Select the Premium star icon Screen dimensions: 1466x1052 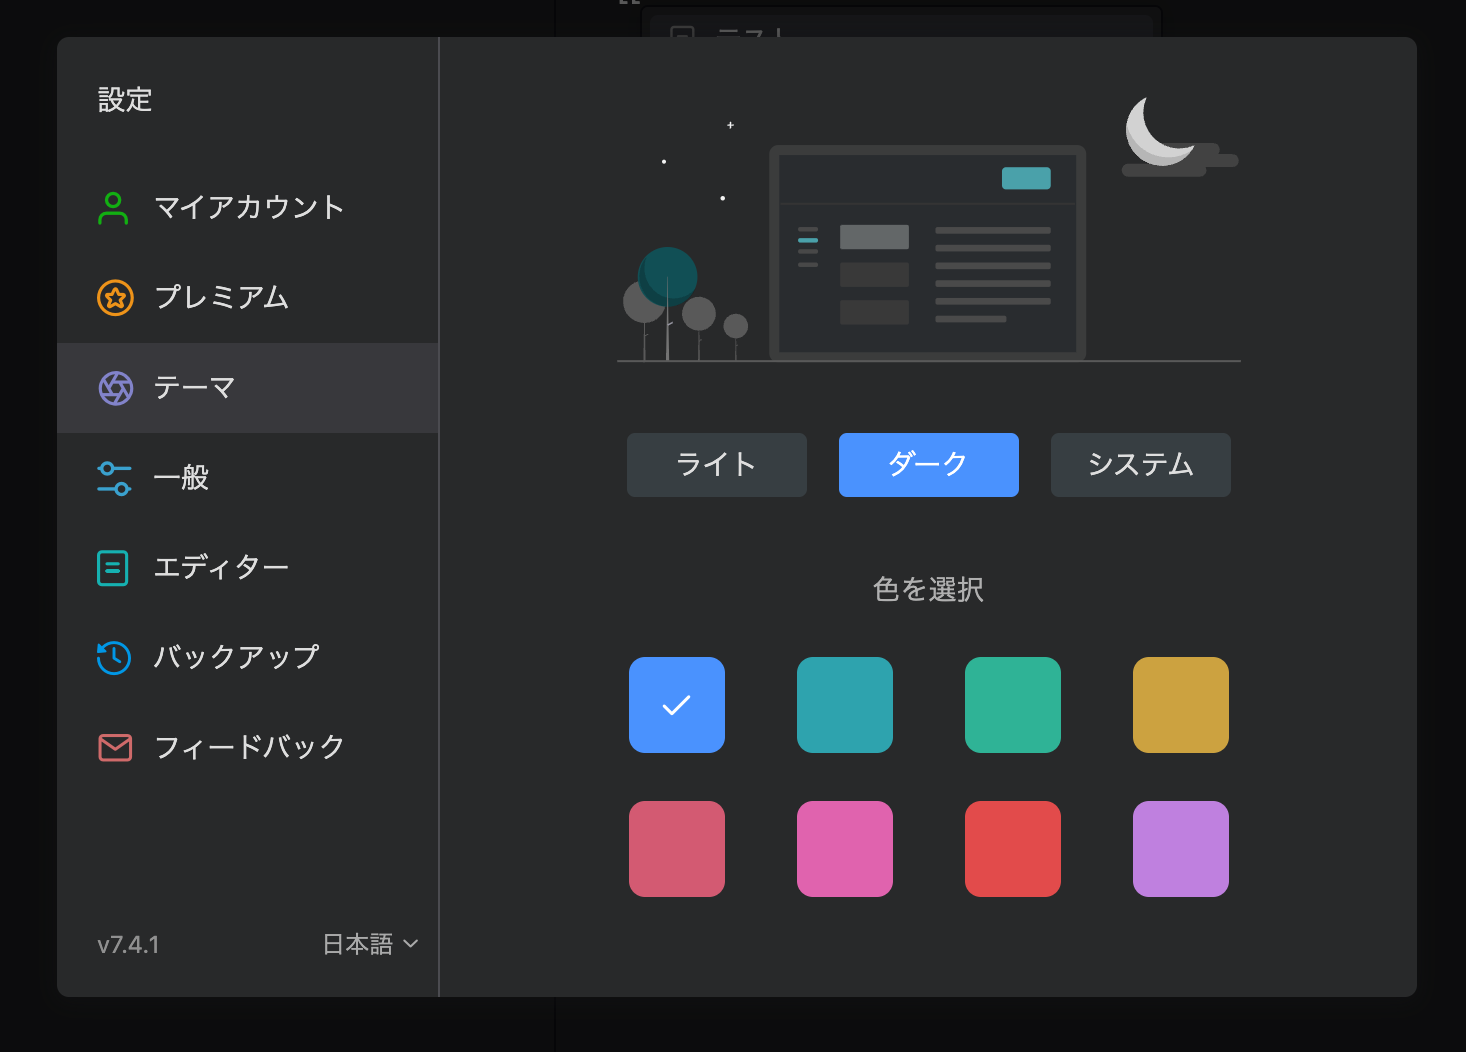pos(113,298)
